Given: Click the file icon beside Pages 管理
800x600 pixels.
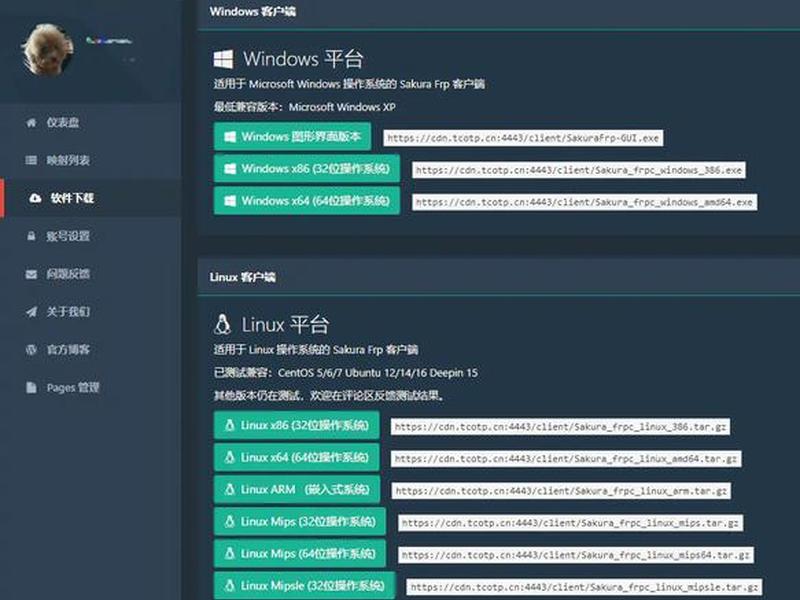Looking at the screenshot, I should [x=31, y=387].
